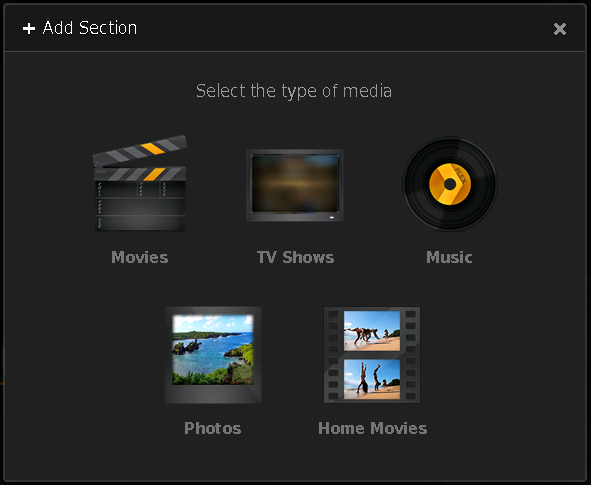The width and height of the screenshot is (591, 485).
Task: Click the Movies text label
Action: (140, 257)
